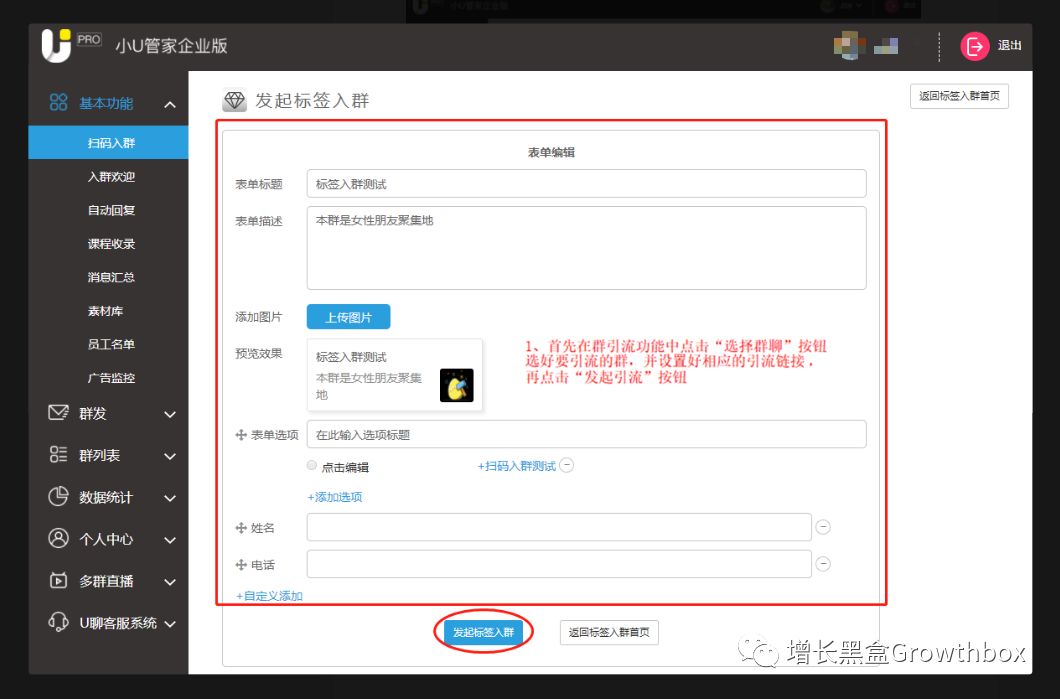Click the 退出 logout icon at top right

coord(974,45)
